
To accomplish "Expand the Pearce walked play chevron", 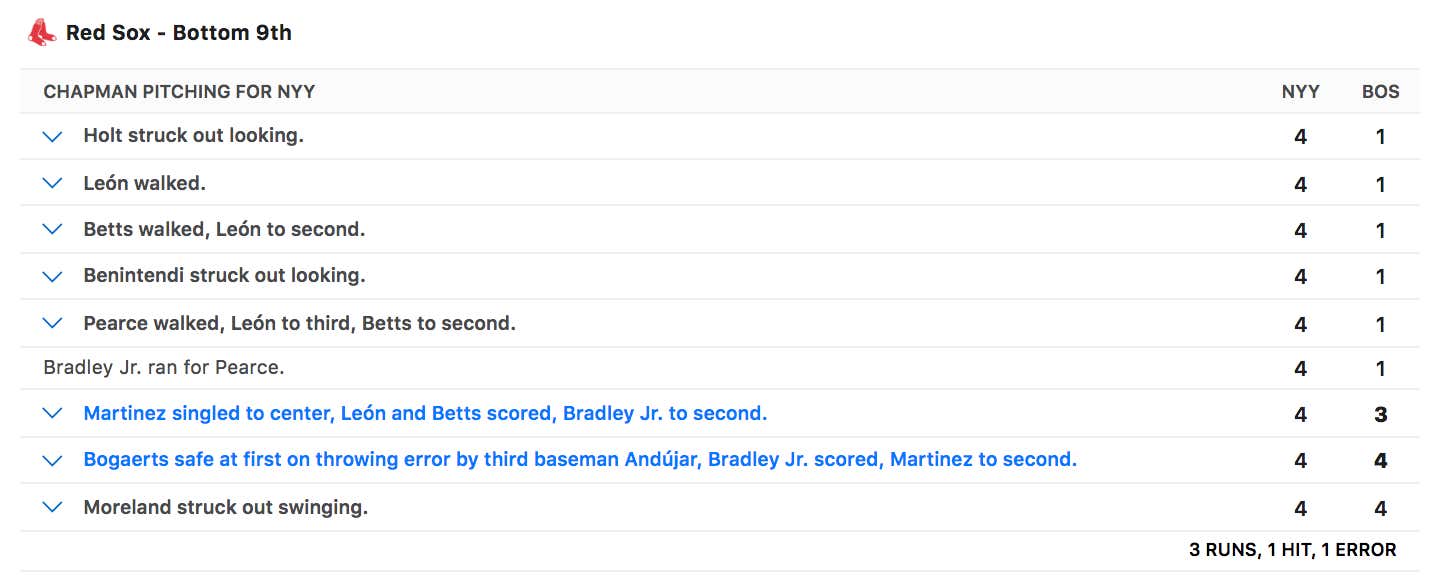I will click(x=53, y=324).
